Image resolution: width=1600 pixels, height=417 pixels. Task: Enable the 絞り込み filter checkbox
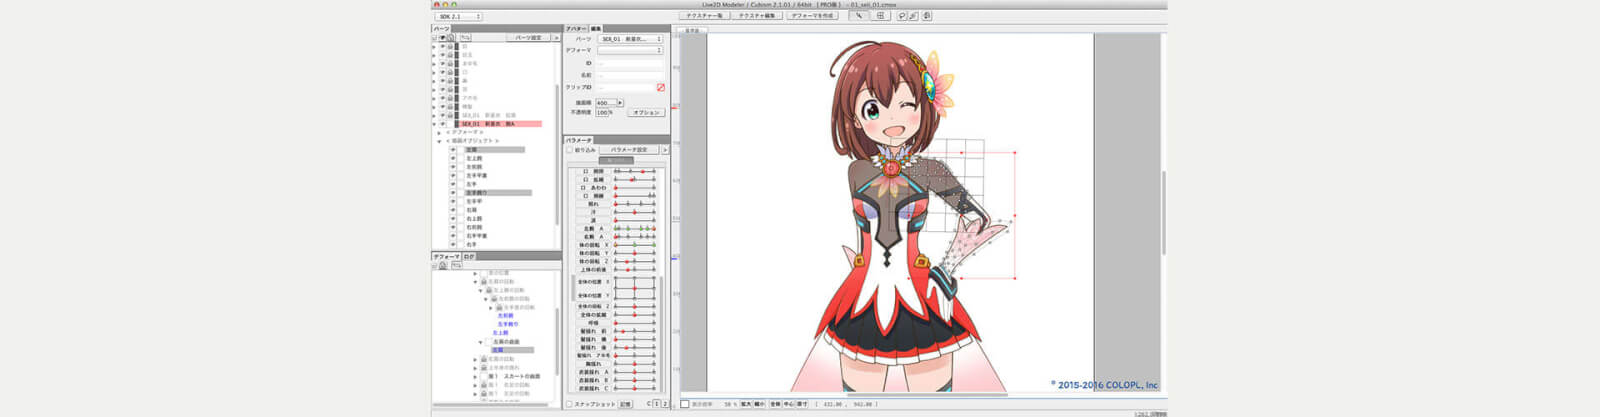tap(570, 150)
